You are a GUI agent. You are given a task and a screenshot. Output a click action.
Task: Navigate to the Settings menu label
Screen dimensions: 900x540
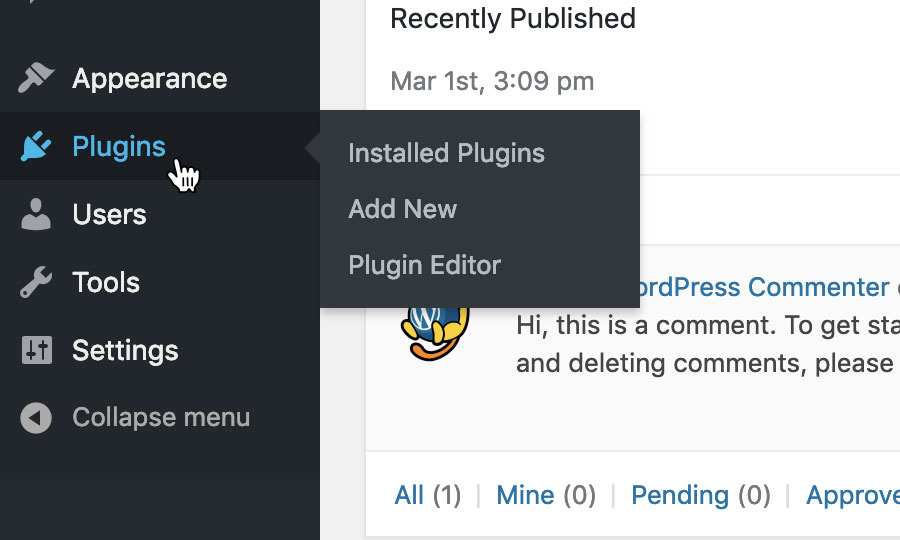pos(125,351)
